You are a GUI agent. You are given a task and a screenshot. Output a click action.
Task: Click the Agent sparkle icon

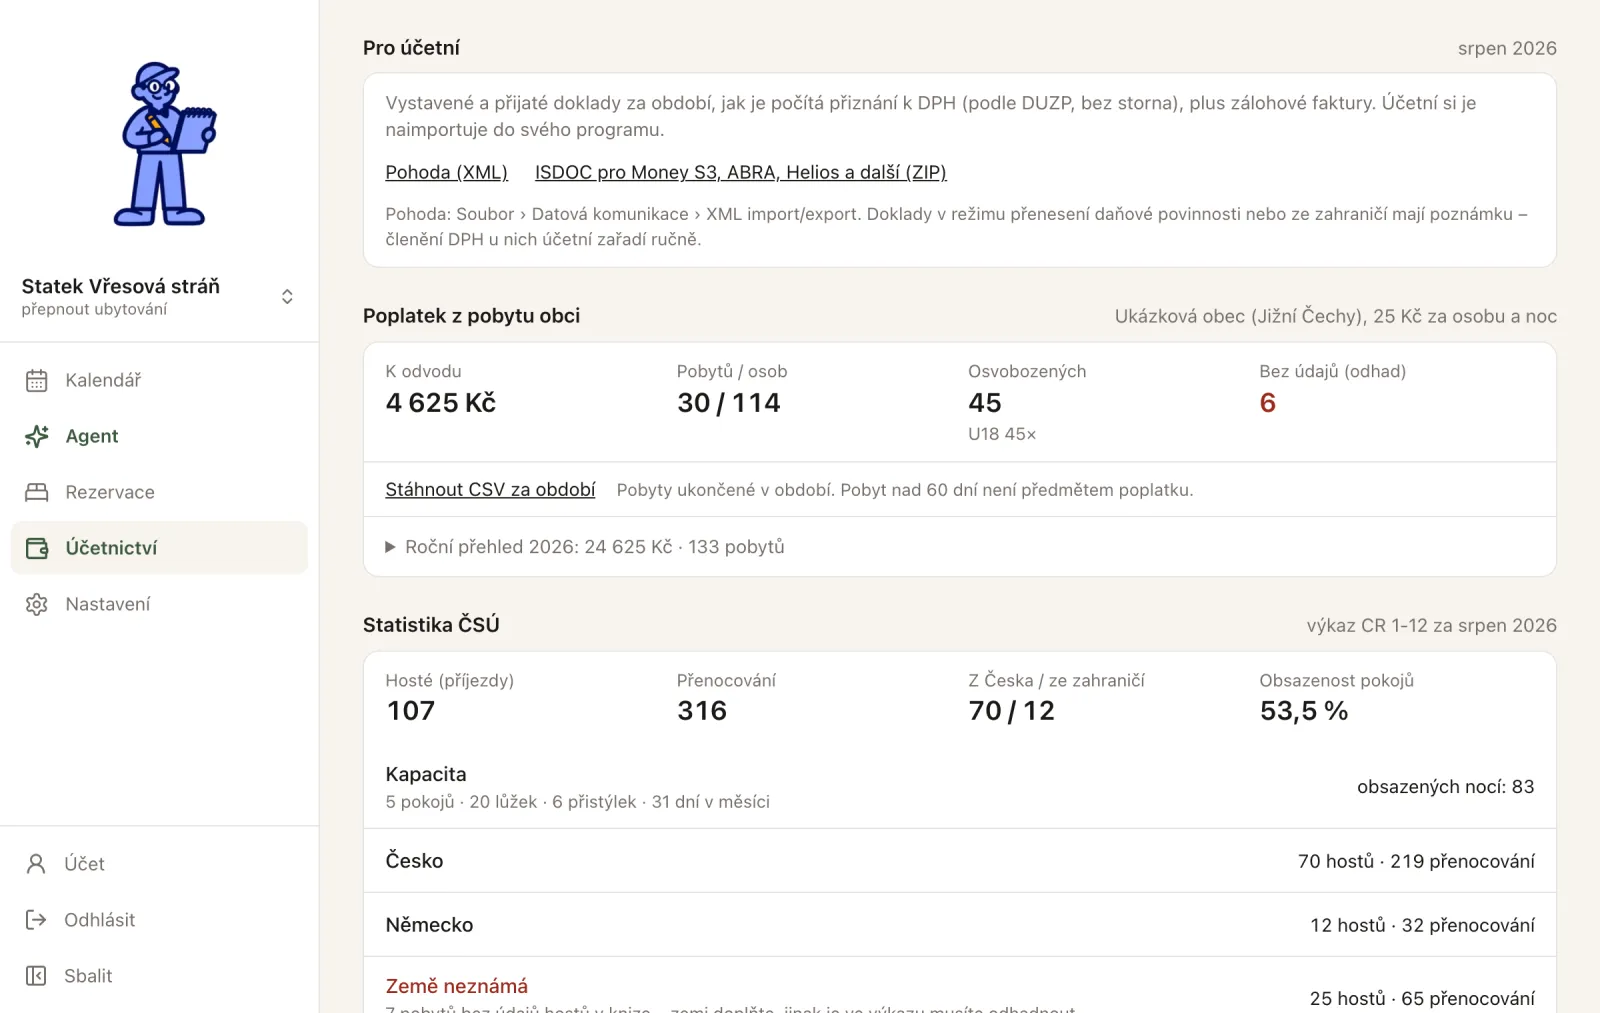tap(37, 436)
